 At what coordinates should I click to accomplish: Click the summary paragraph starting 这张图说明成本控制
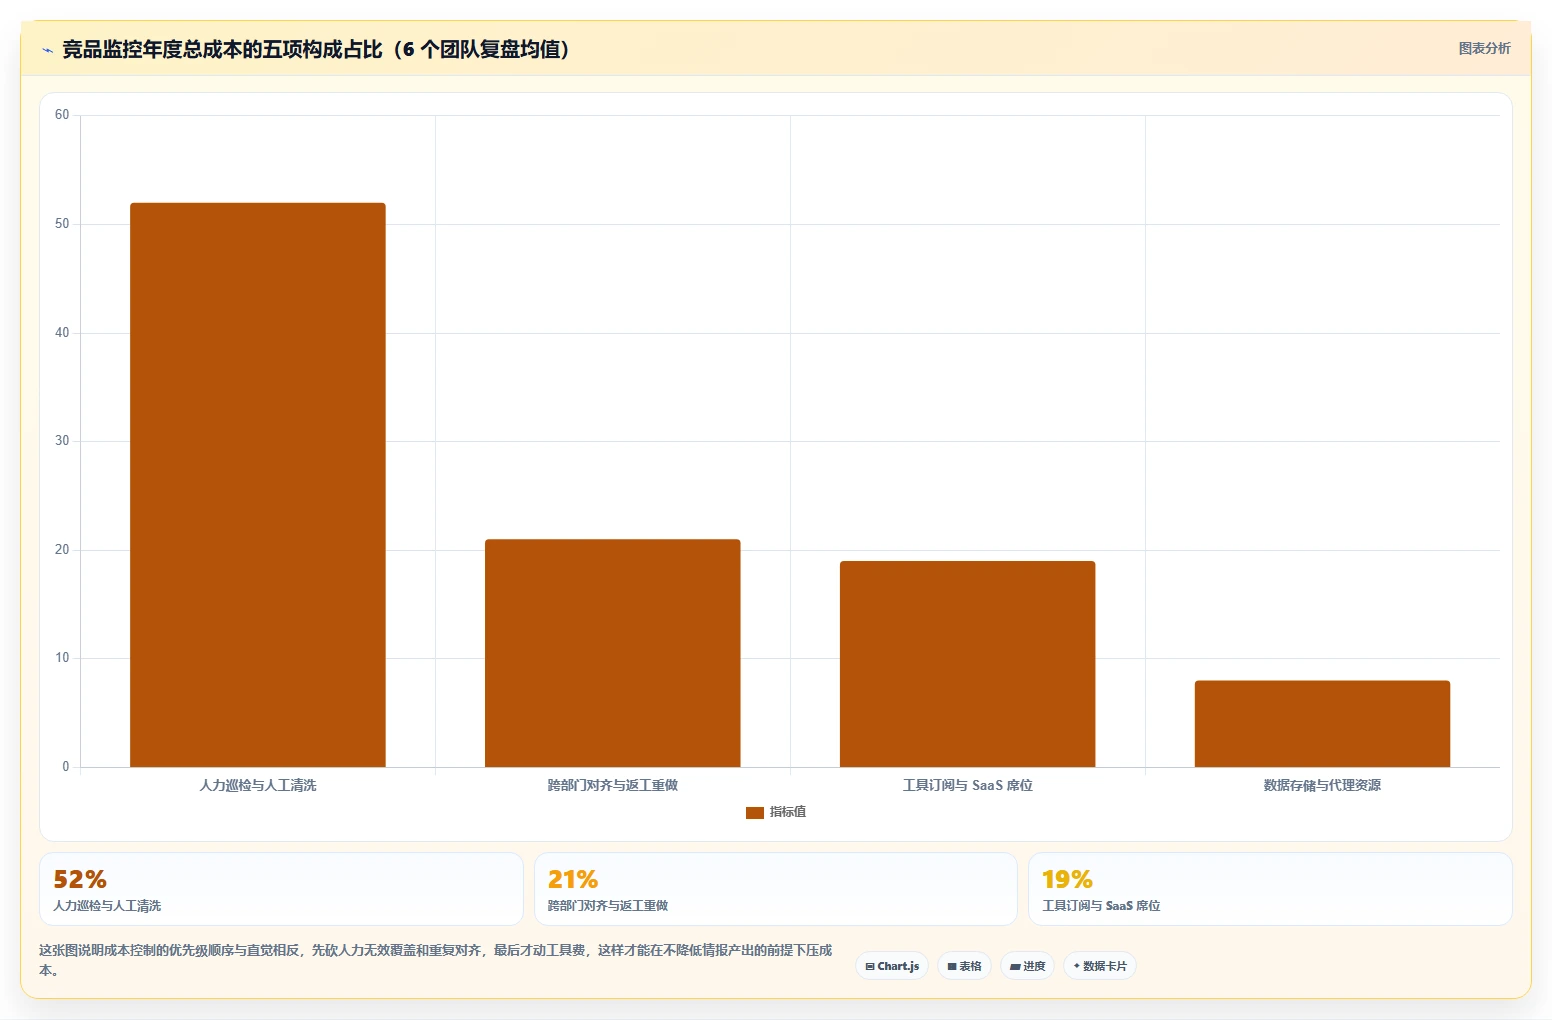[x=436, y=960]
